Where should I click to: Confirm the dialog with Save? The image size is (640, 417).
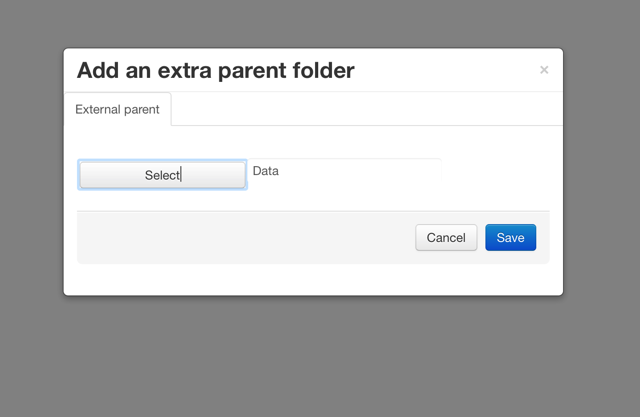click(x=511, y=237)
